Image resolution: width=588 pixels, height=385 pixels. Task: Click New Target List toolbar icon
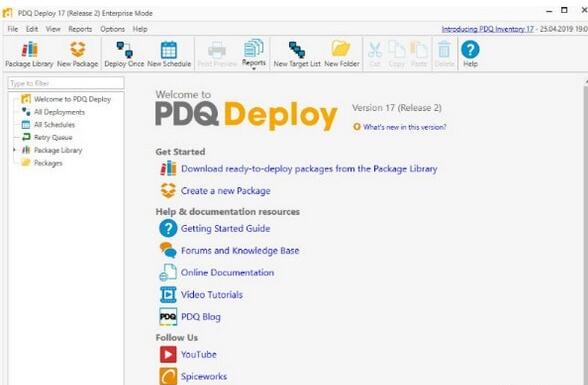[297, 55]
